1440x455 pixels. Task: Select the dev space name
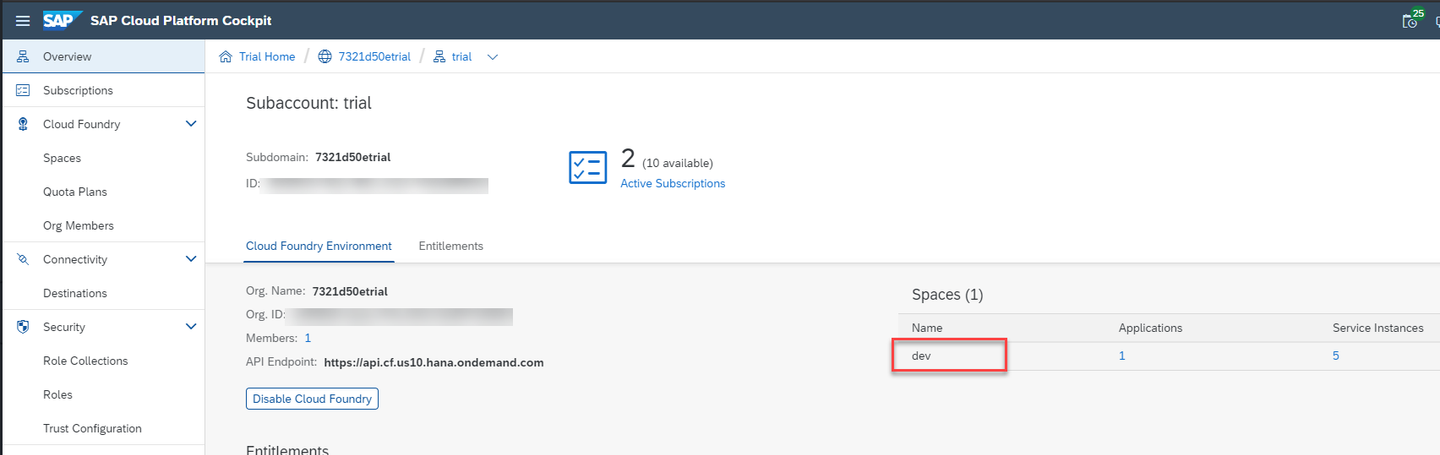[x=921, y=356]
